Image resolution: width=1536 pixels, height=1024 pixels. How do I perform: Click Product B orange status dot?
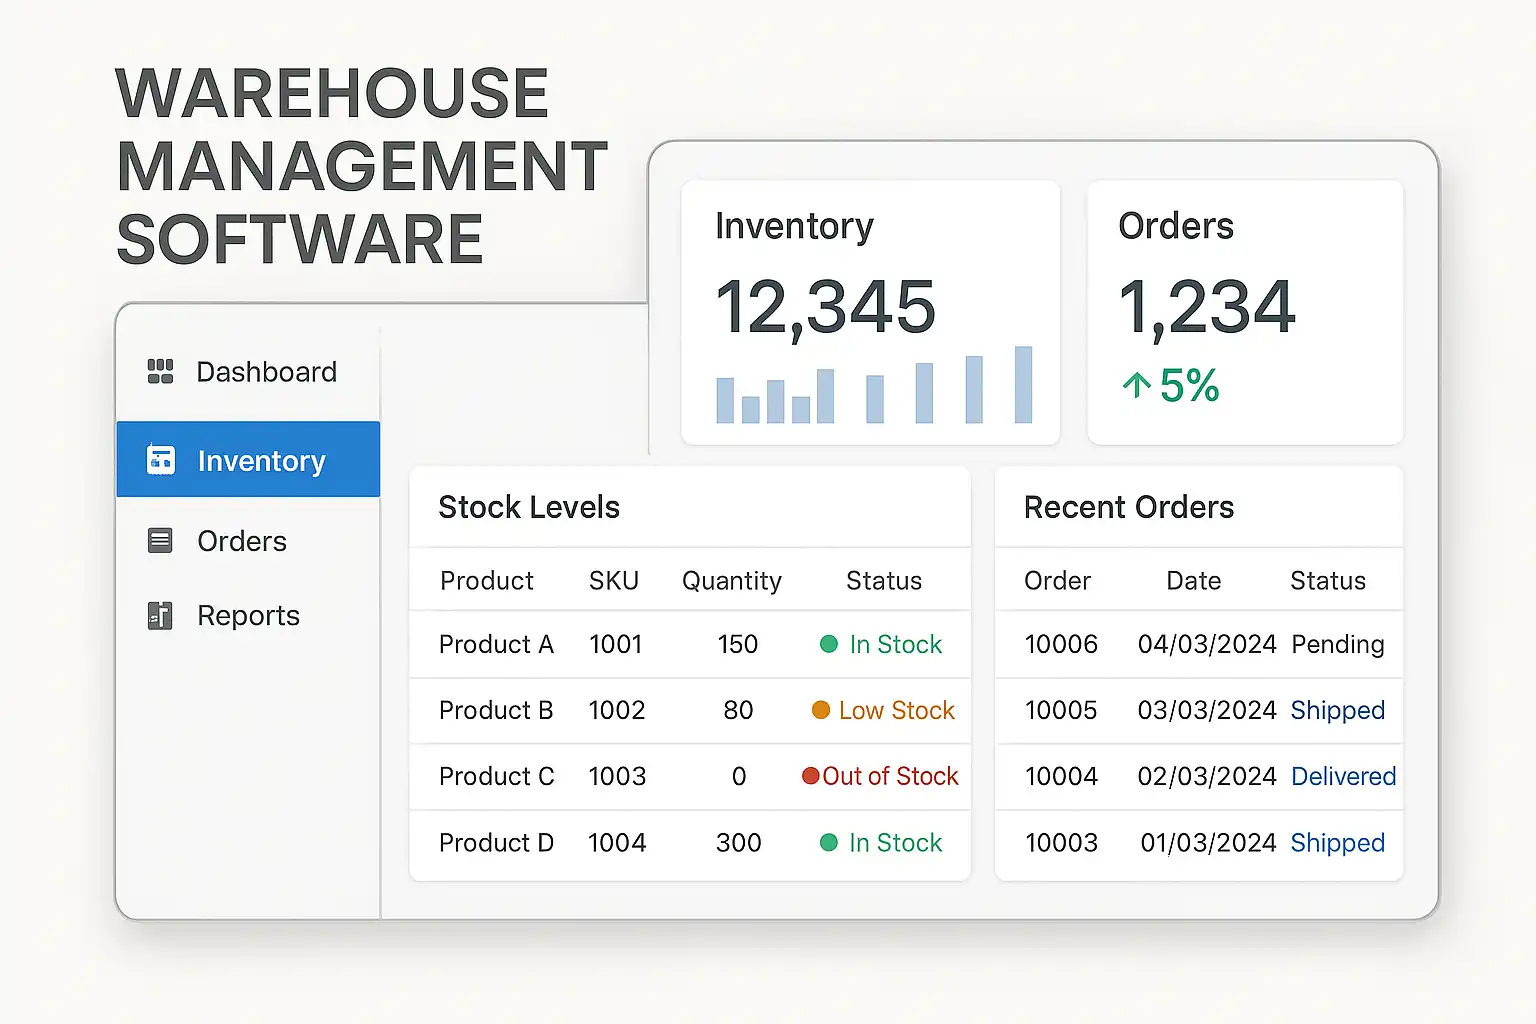tap(820, 710)
